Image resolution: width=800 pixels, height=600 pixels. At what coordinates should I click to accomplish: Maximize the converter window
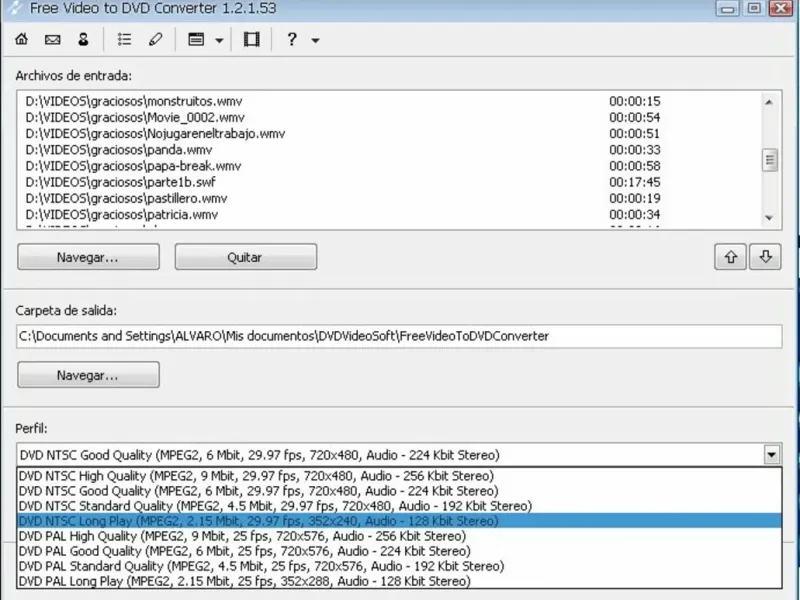(x=755, y=8)
